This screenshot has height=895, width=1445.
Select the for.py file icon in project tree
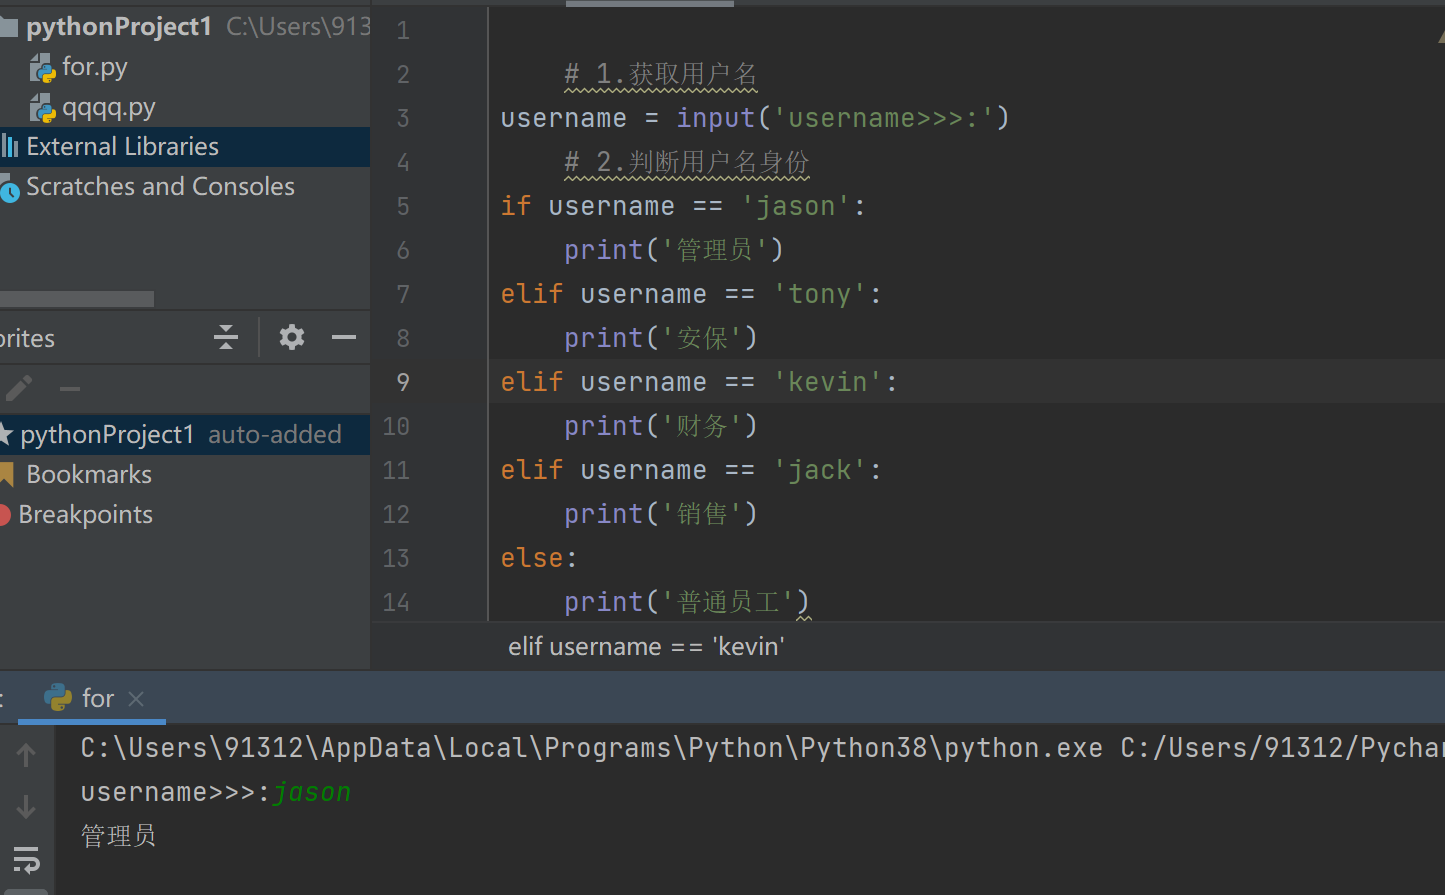point(43,68)
